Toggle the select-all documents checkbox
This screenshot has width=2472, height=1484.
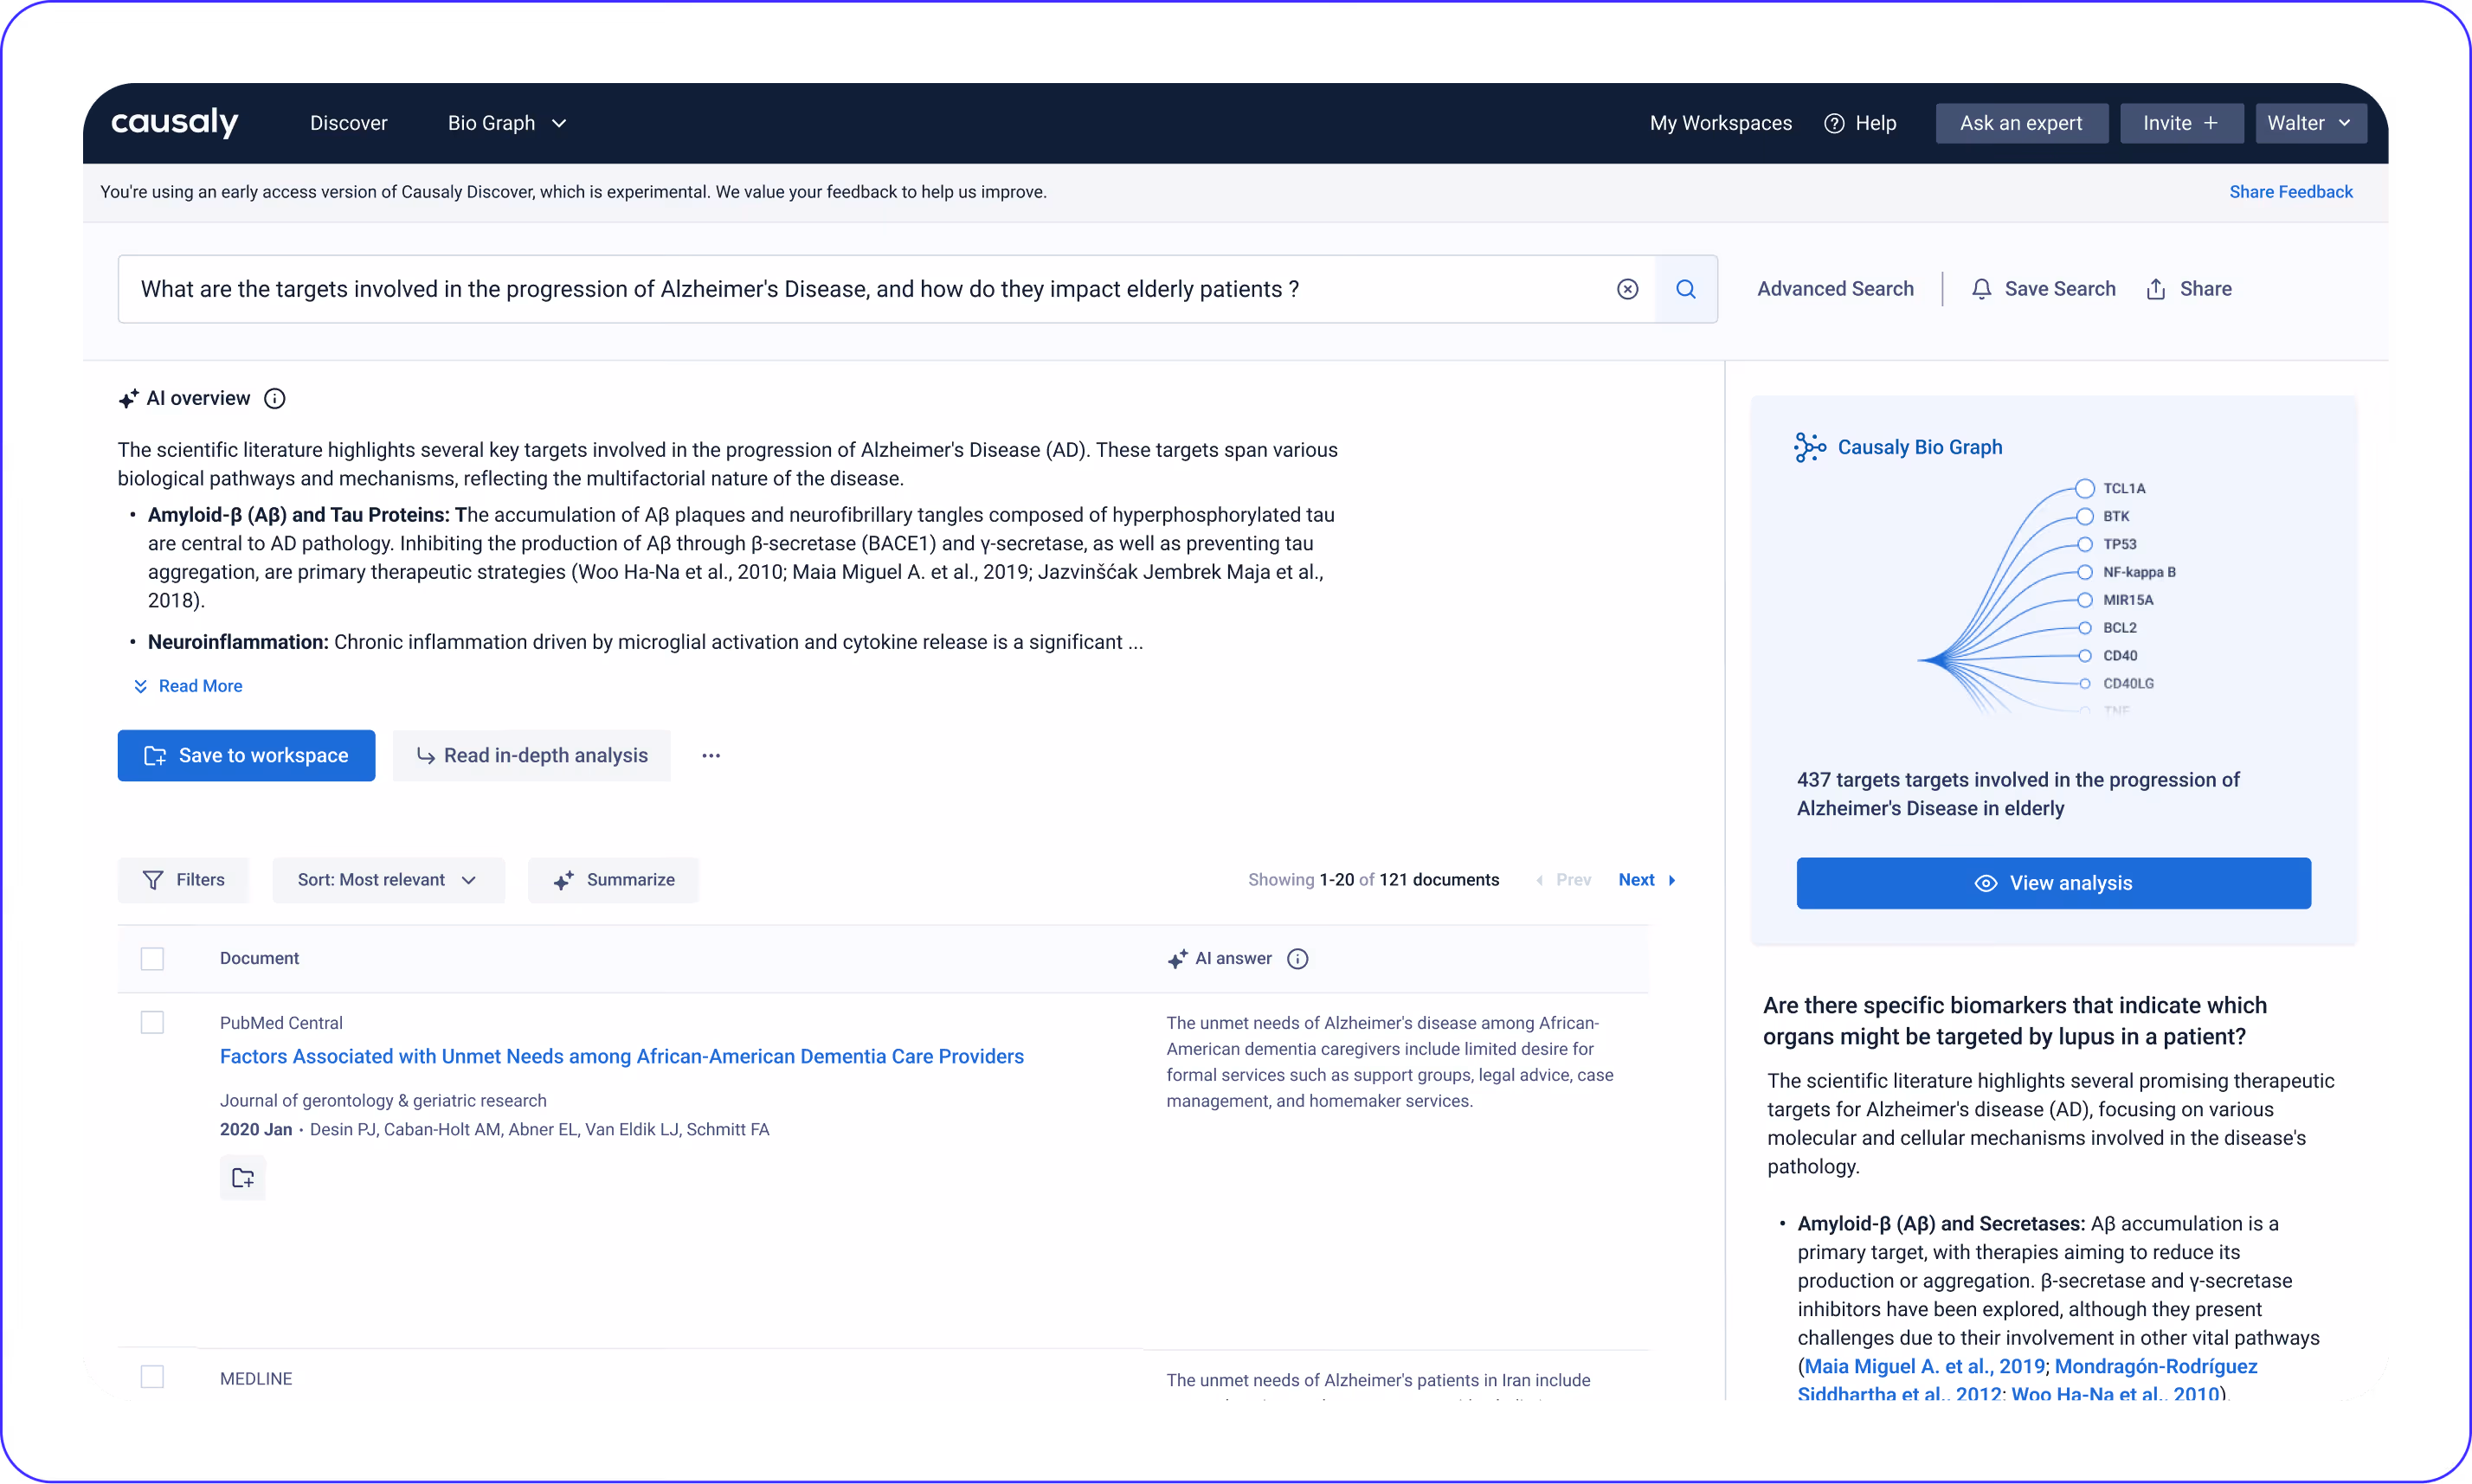click(x=152, y=959)
